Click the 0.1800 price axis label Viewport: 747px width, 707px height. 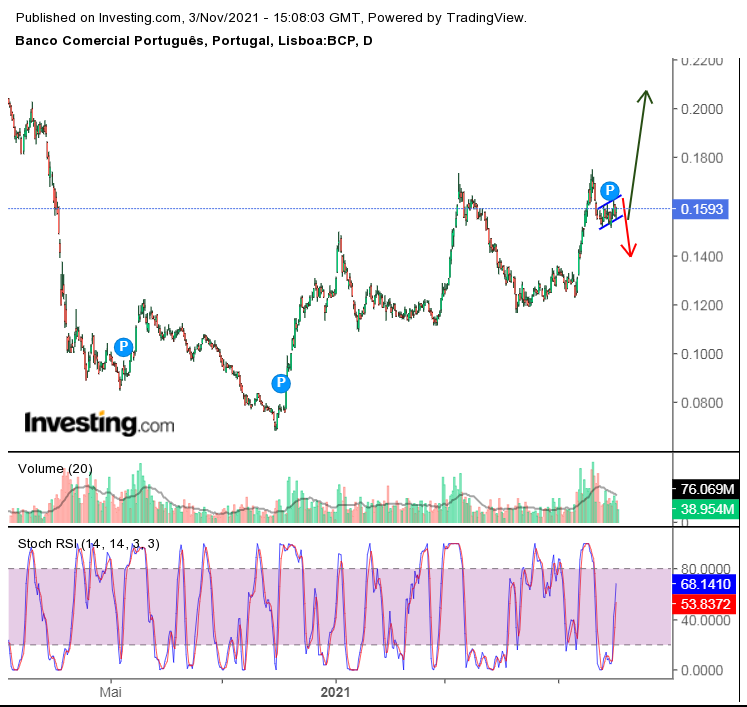[x=702, y=158]
